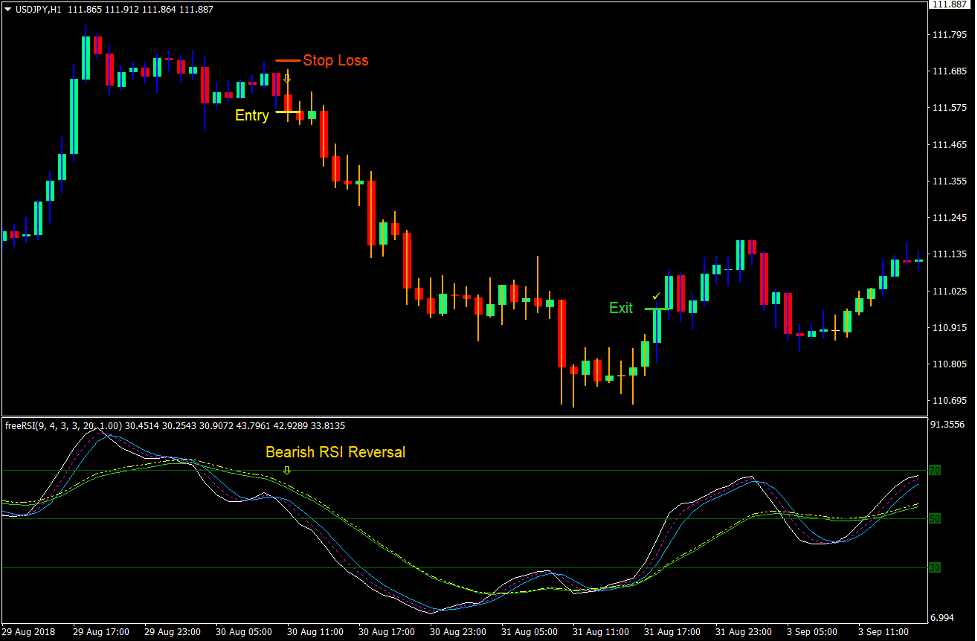Click the 29 Aug 2018 time axis label
This screenshot has height=641, width=977.
coord(27,631)
